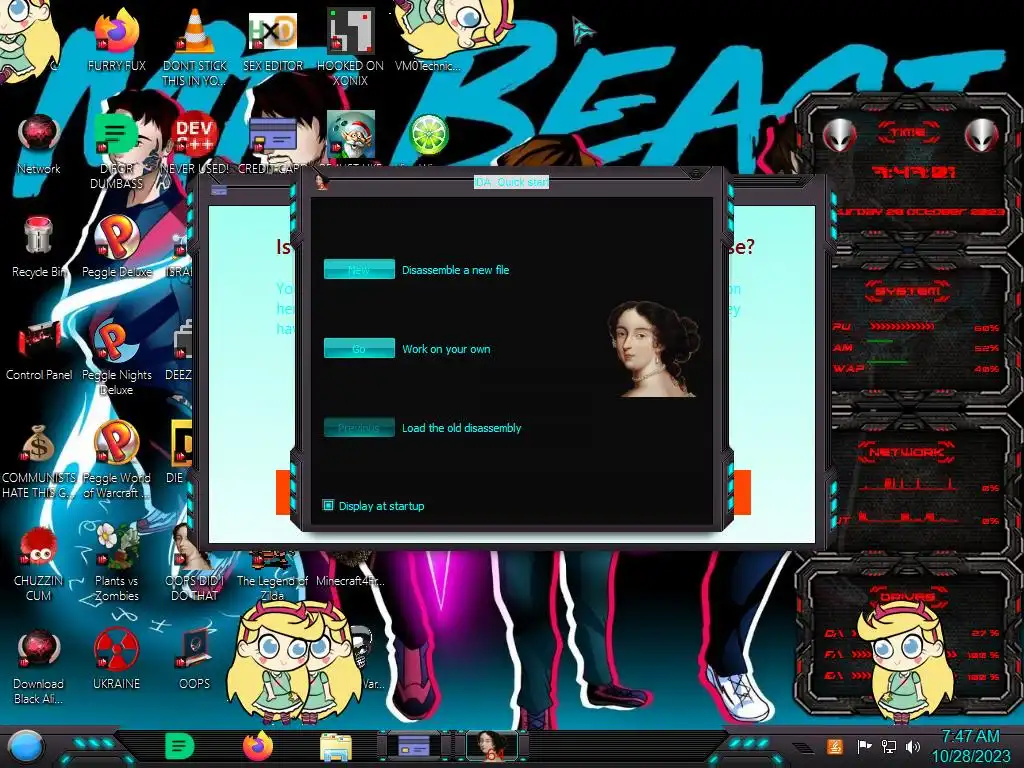1024x768 pixels.
Task: Click the SYSTEM gadget header
Action: (908, 291)
